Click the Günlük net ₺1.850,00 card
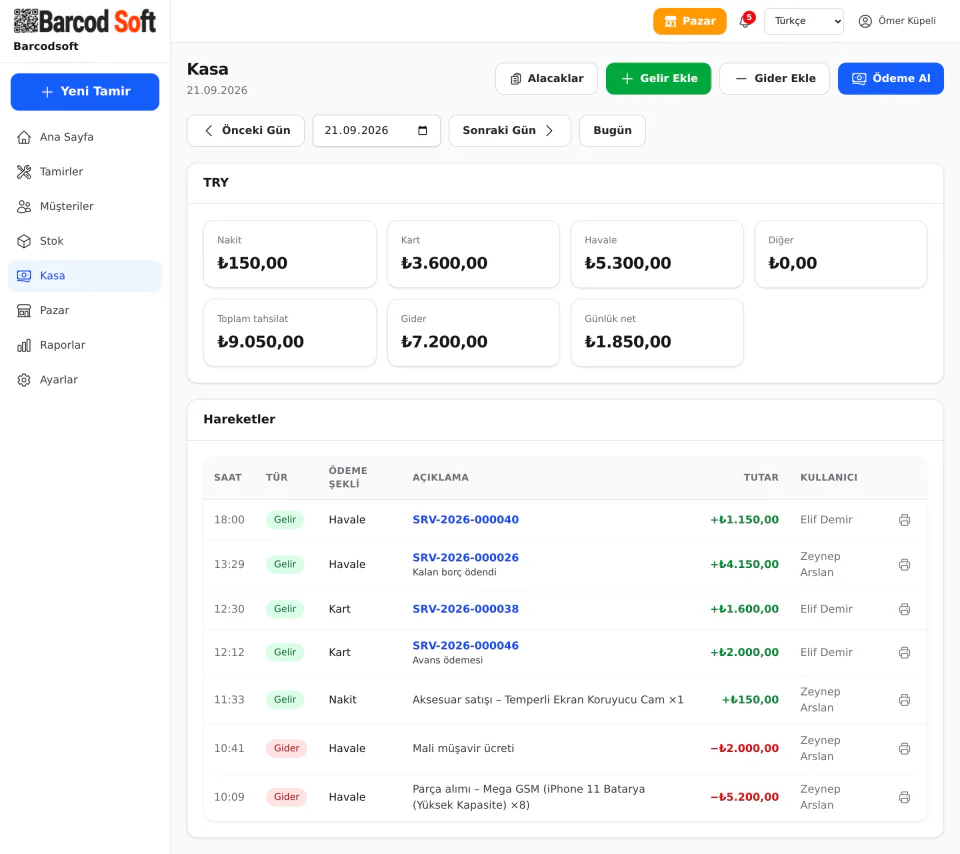The width and height of the screenshot is (960, 854). [x=657, y=333]
